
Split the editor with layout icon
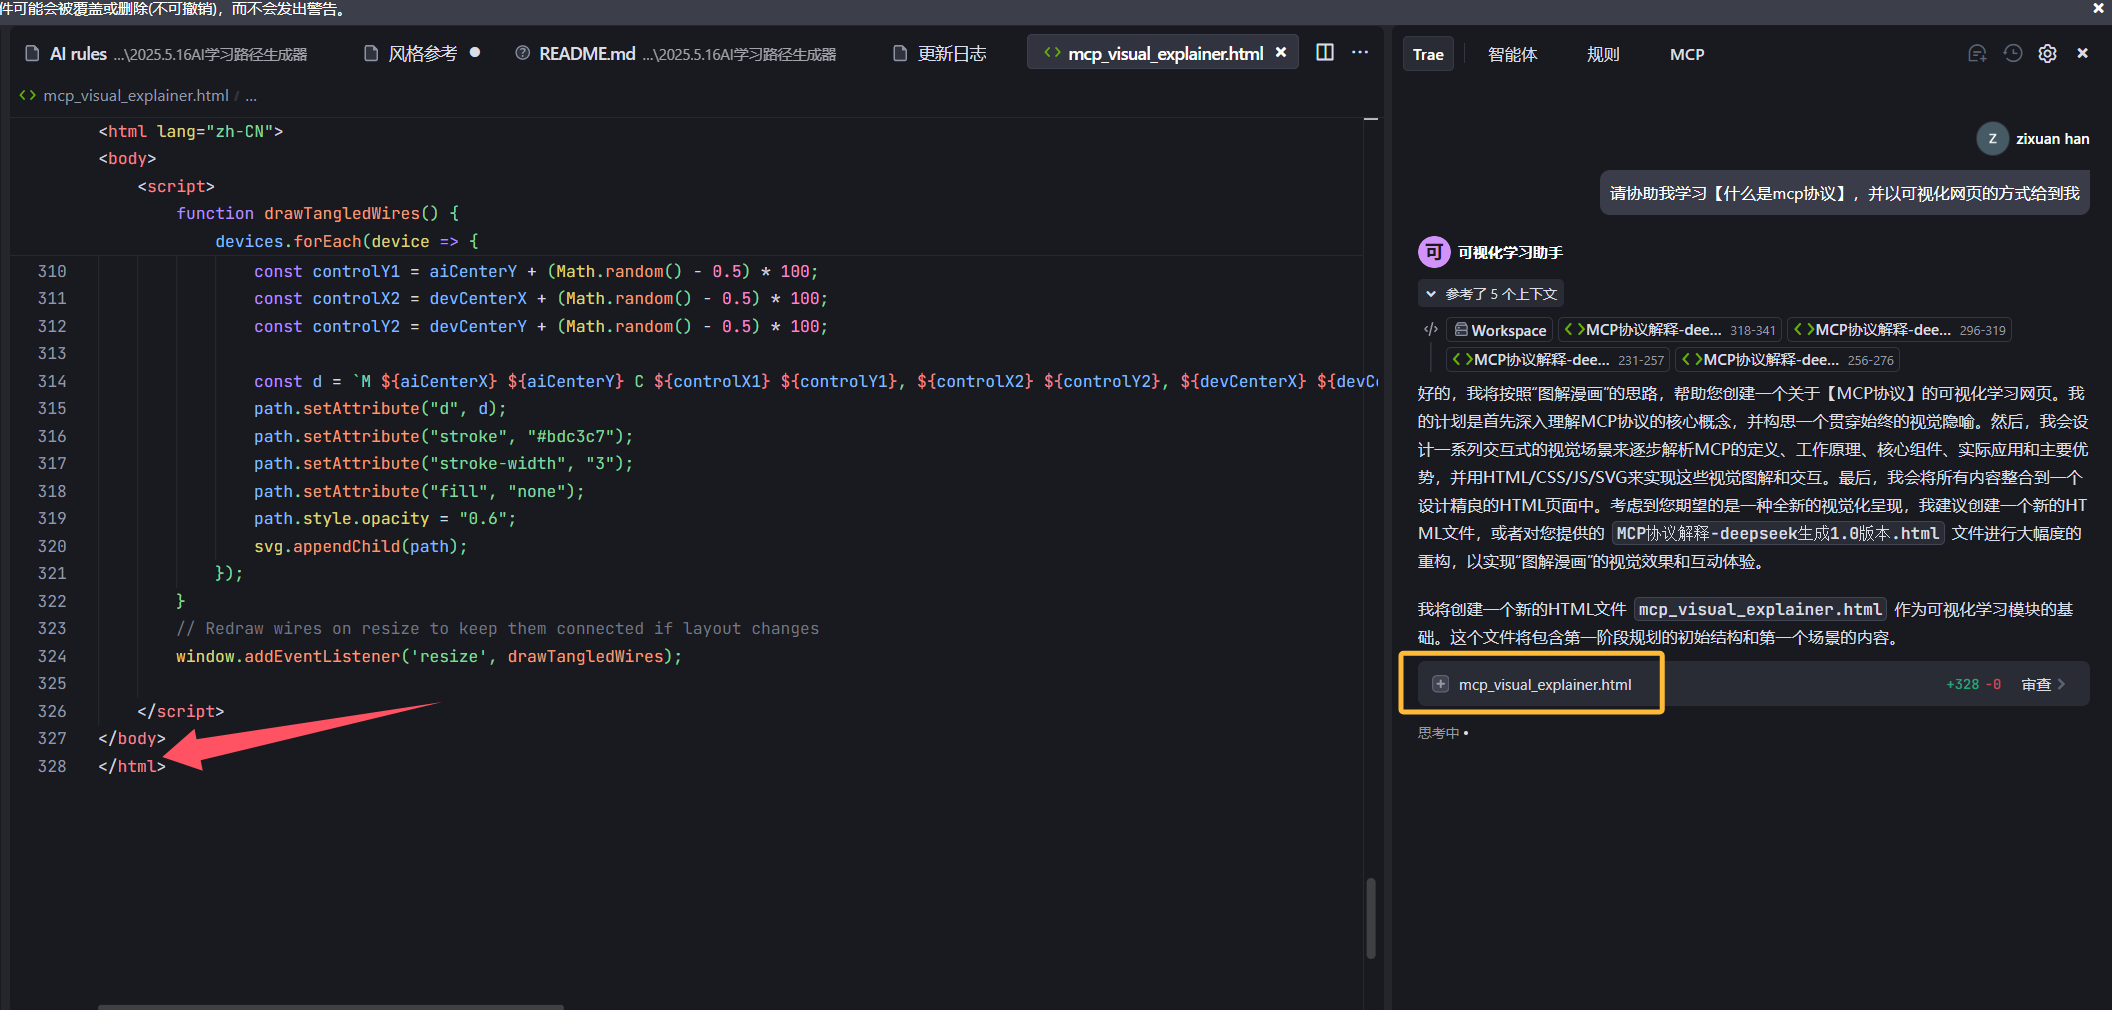coord(1325,53)
